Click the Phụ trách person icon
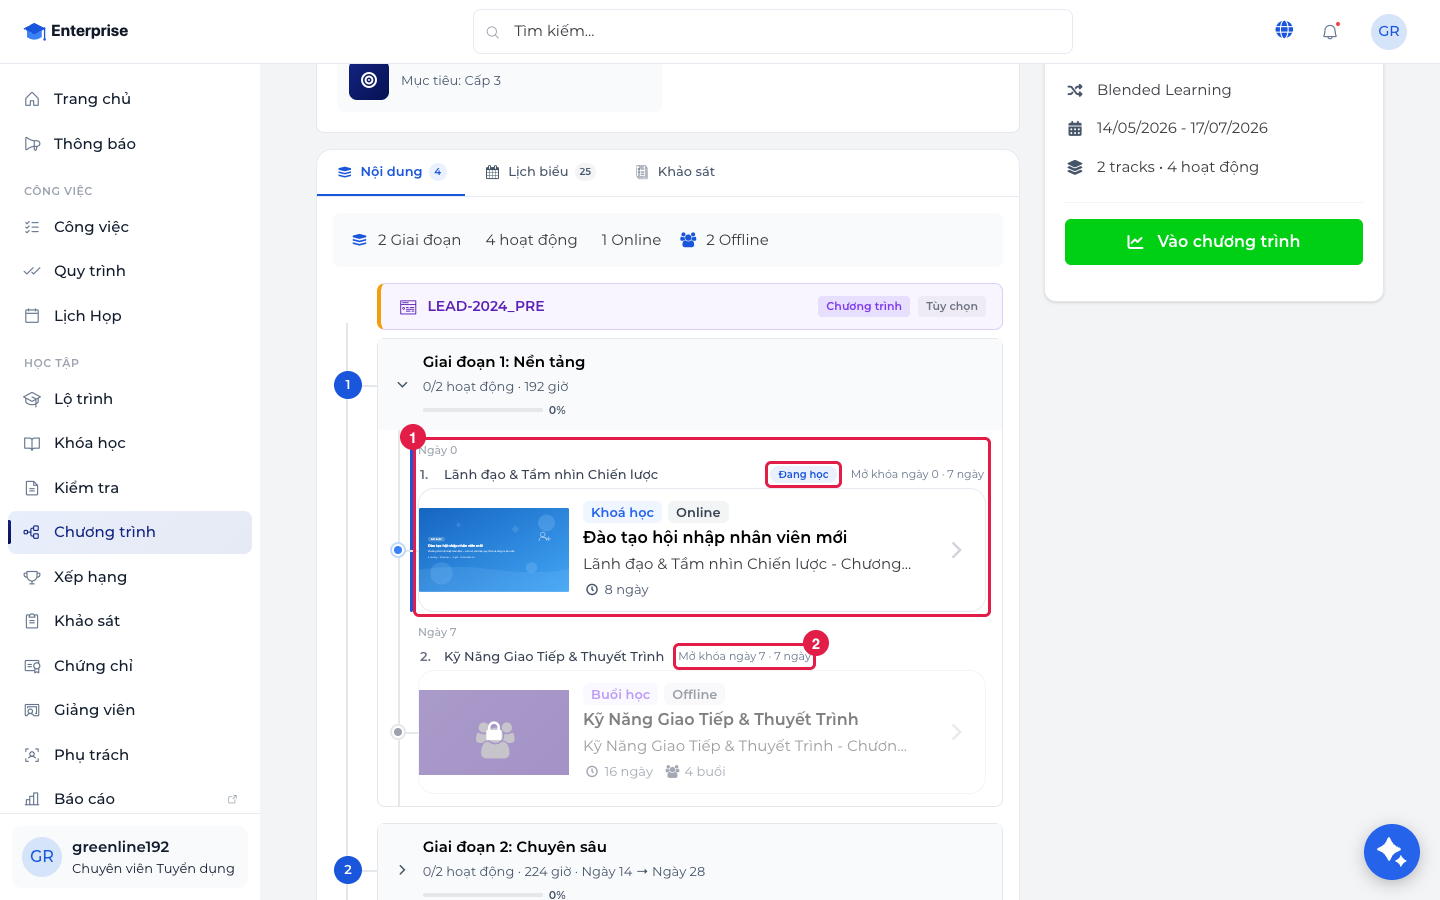 point(32,755)
